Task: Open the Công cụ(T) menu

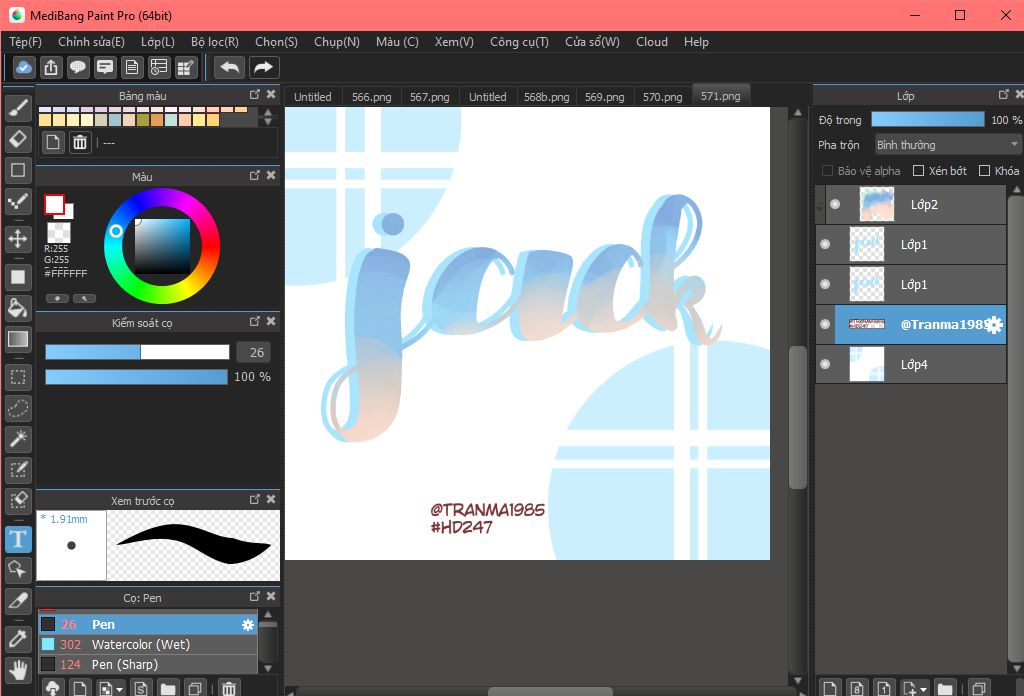Action: click(x=519, y=42)
